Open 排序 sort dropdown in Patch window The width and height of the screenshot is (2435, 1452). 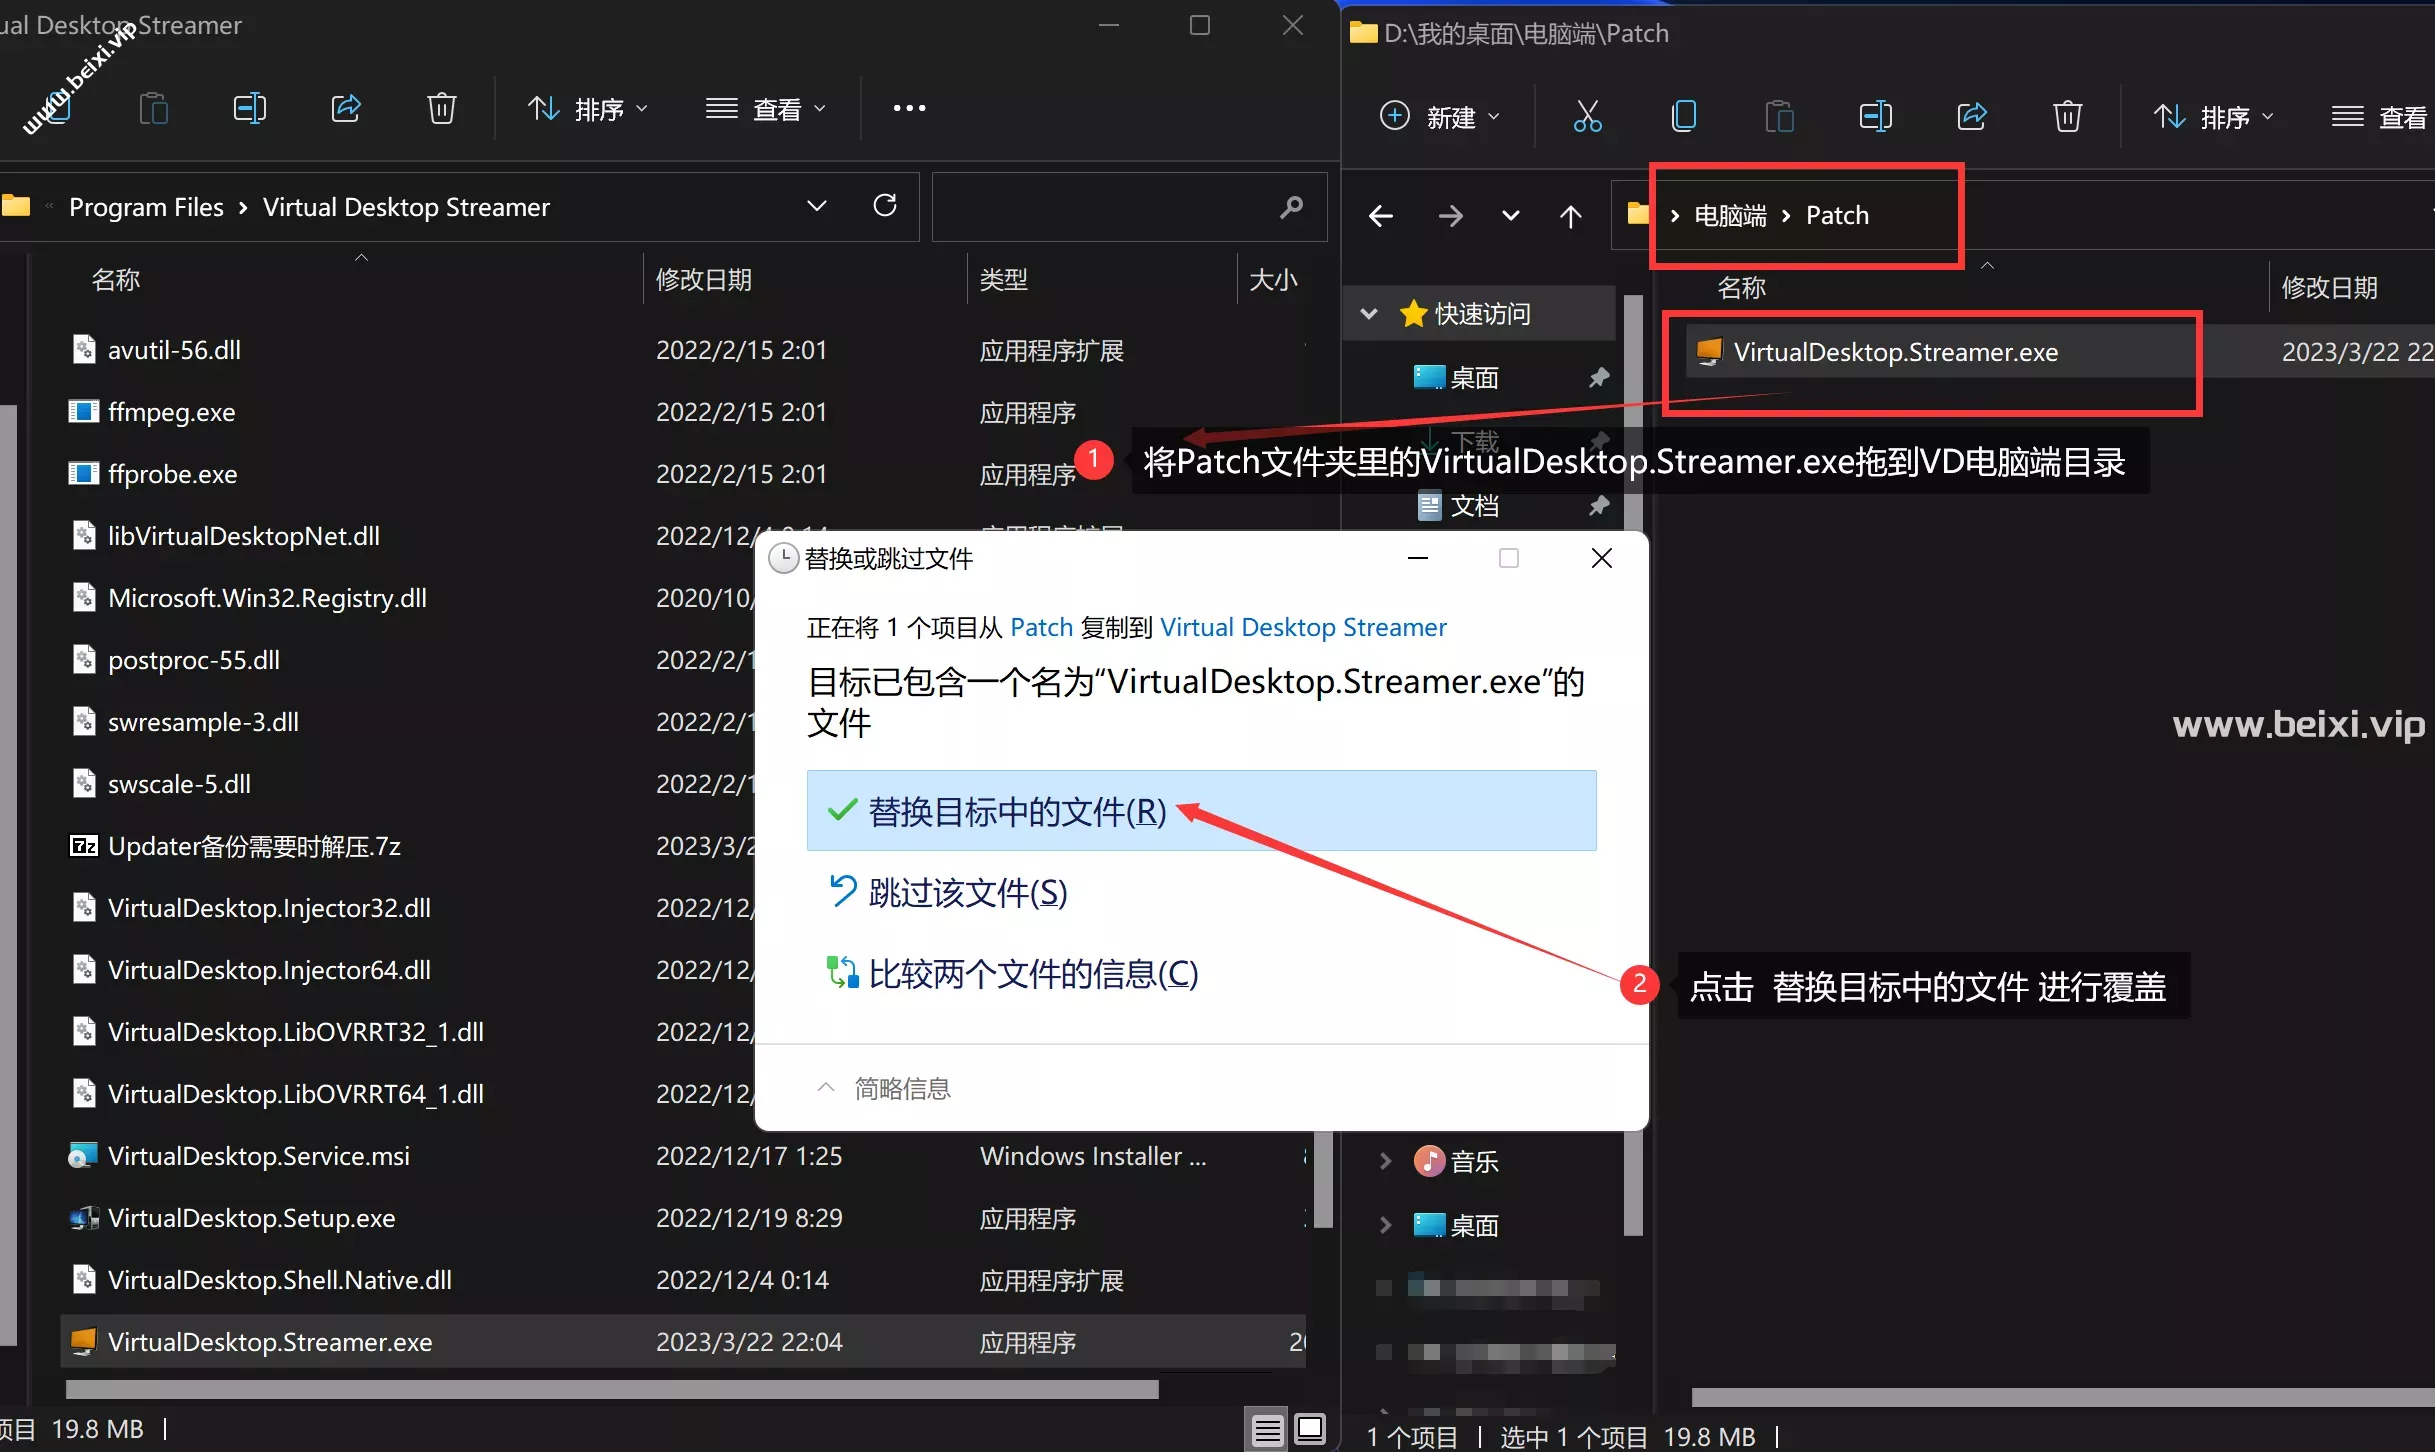(2213, 116)
